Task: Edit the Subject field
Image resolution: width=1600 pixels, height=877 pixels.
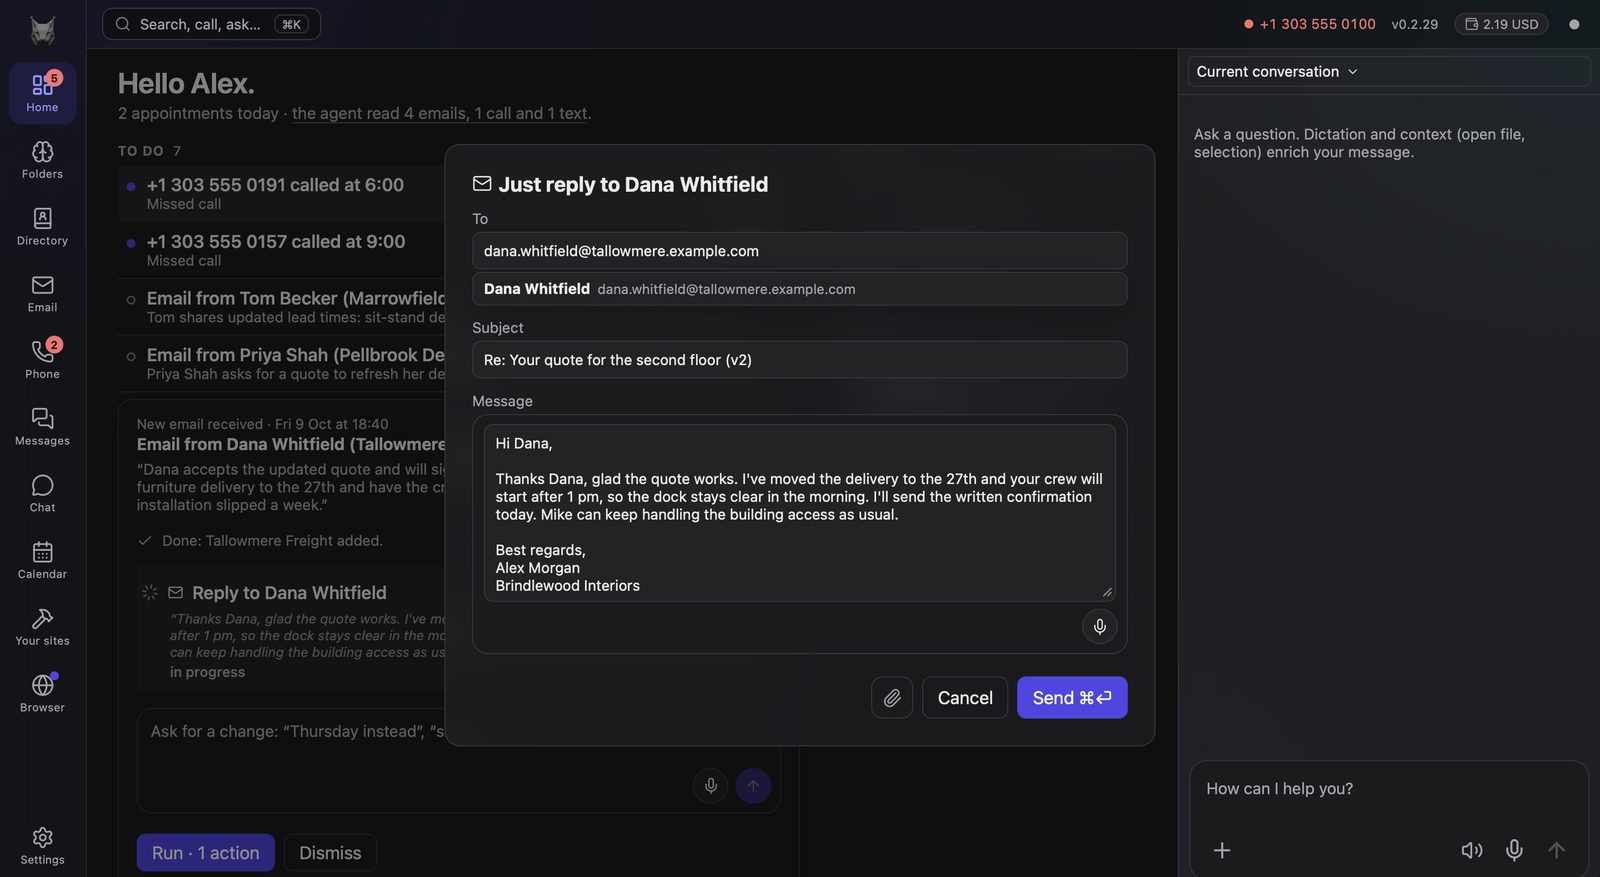Action: point(799,360)
